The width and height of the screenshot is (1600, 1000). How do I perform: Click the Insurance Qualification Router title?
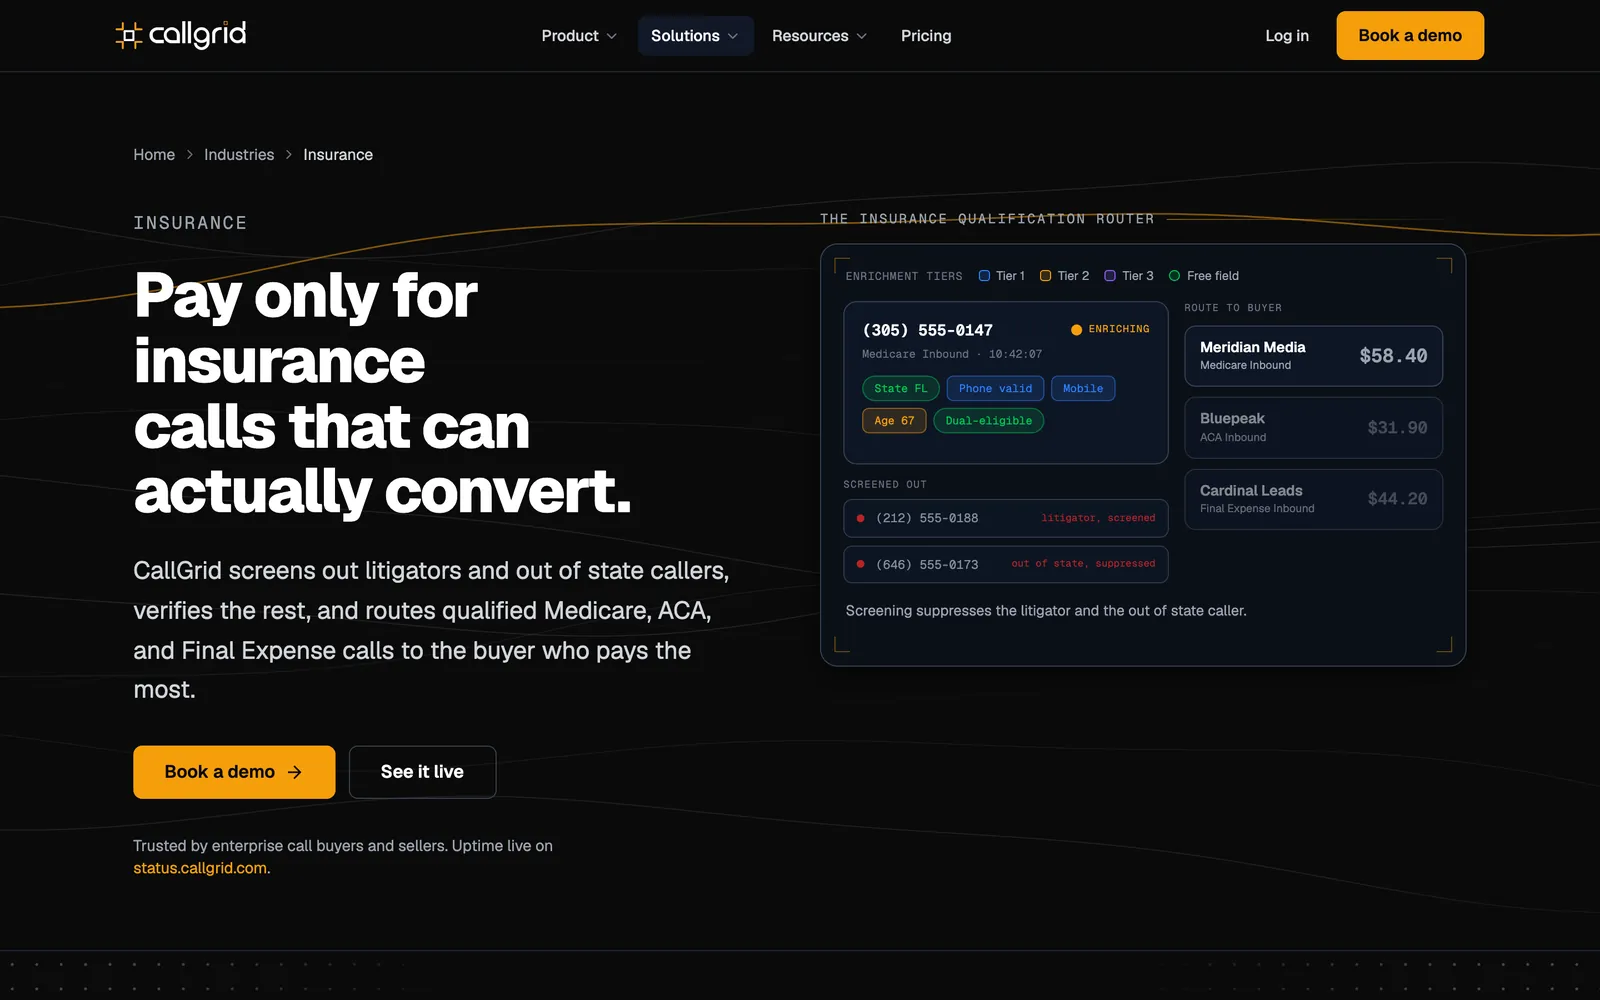[987, 219]
